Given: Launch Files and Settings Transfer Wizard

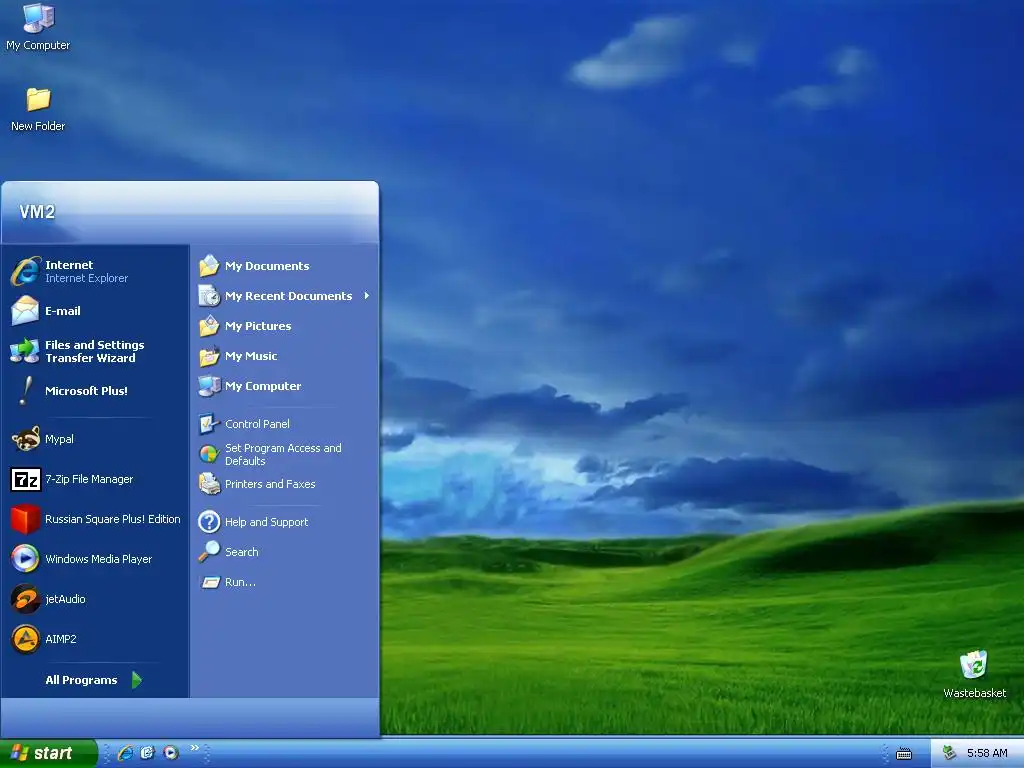Looking at the screenshot, I should click(x=95, y=351).
